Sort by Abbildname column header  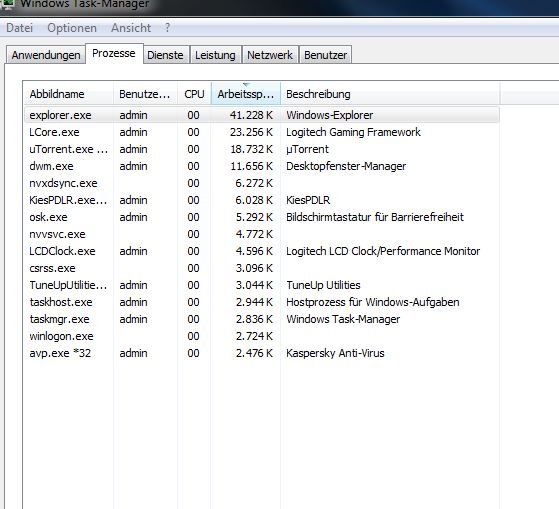point(68,94)
